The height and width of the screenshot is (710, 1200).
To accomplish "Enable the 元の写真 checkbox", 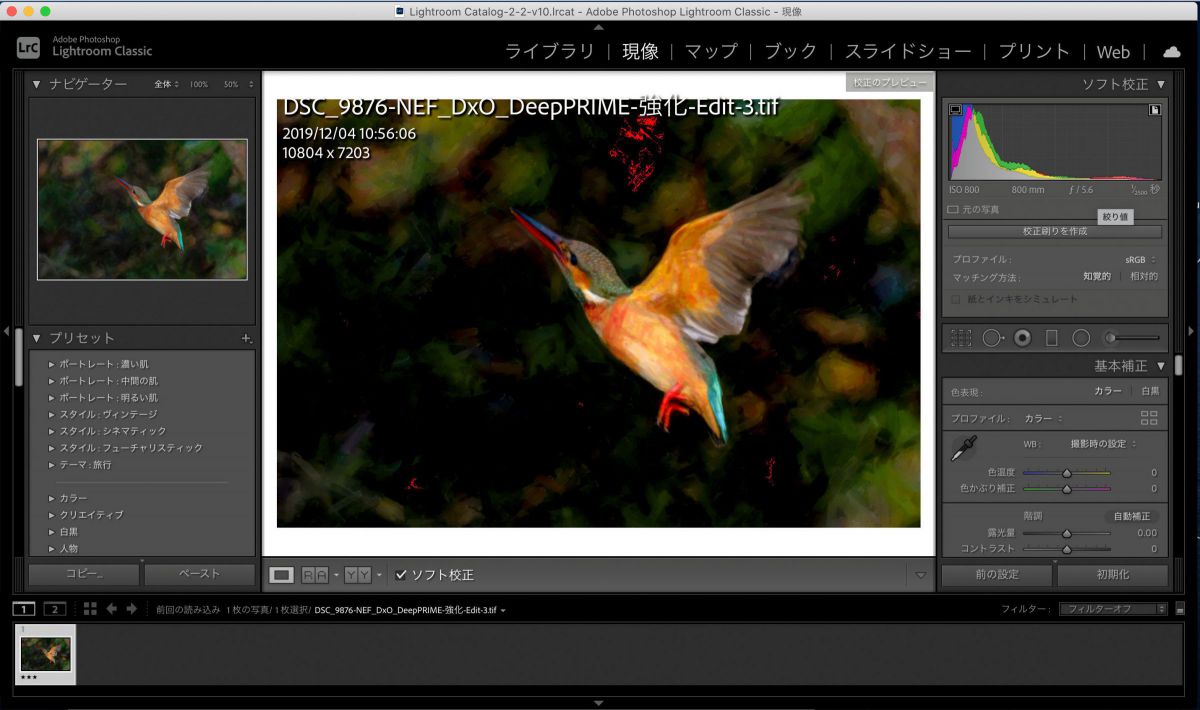I will pyautogui.click(x=953, y=210).
